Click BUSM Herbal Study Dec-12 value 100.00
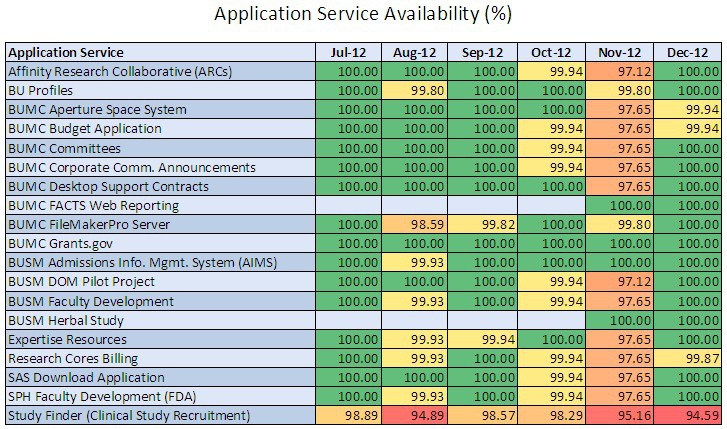This screenshot has width=727, height=429. click(688, 320)
